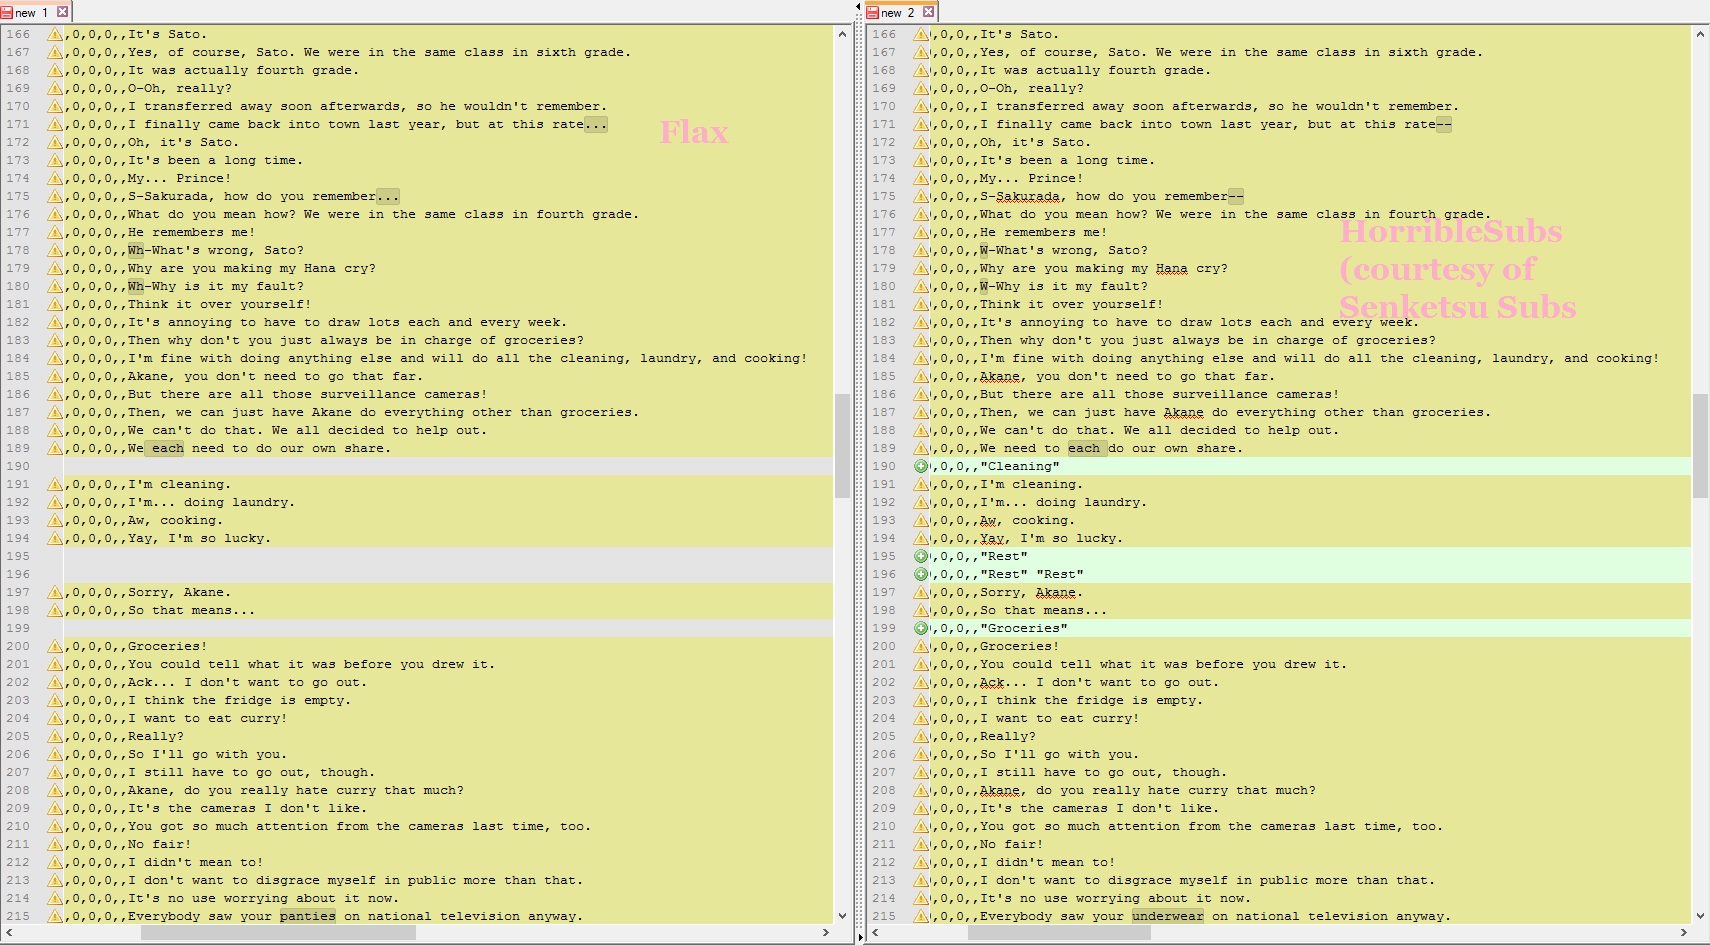
Task: Click the horizontal scrollbar thumb of the new 1 pane
Action: (278, 932)
